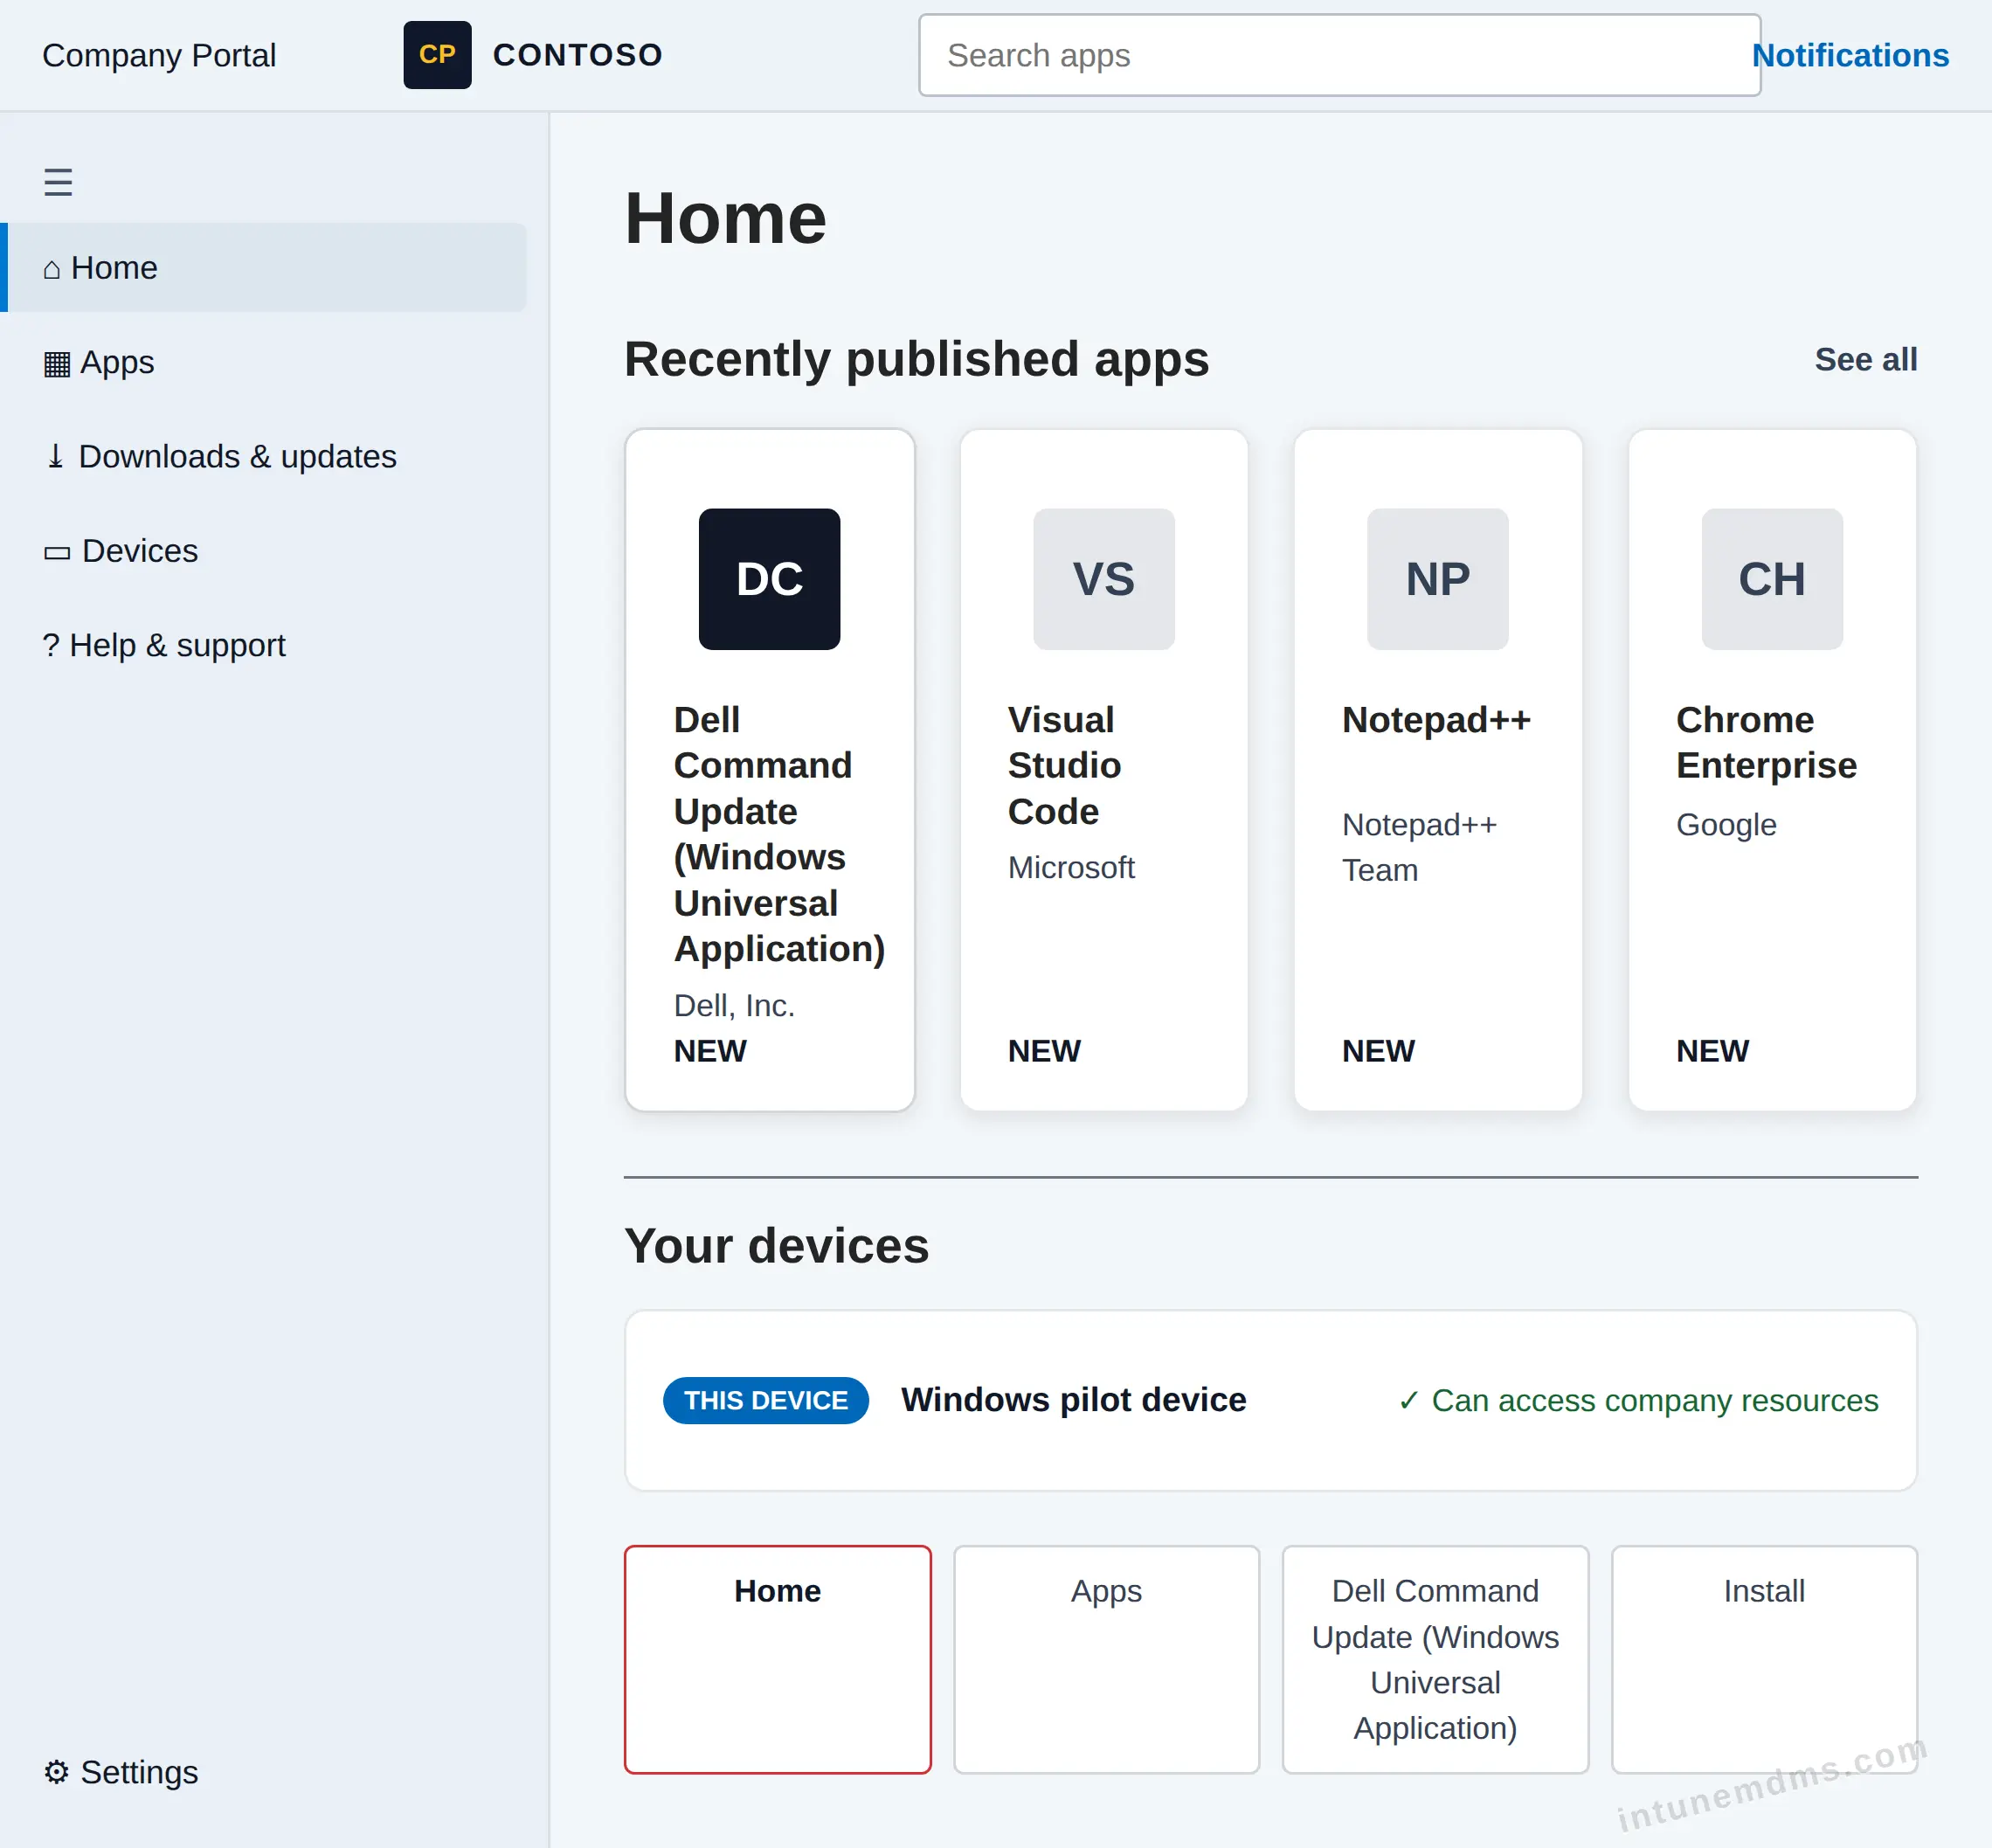Open Apps in the sidebar

[x=265, y=362]
